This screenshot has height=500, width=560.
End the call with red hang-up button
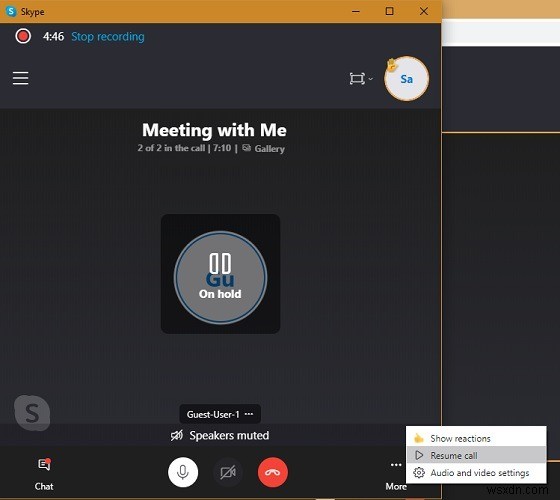[x=273, y=472]
